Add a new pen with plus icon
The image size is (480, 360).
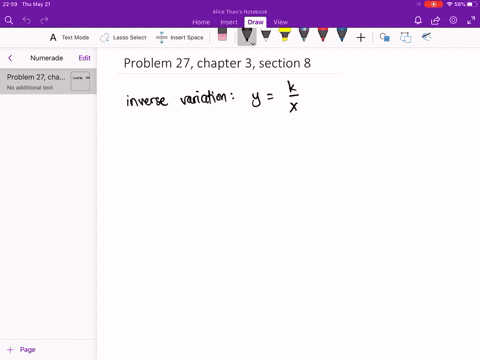(361, 37)
